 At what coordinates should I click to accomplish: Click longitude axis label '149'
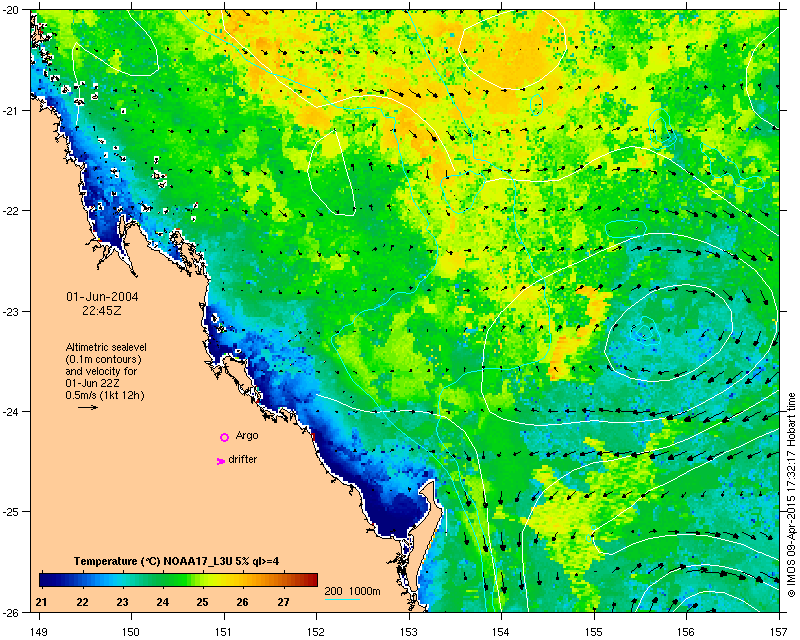[x=39, y=632]
